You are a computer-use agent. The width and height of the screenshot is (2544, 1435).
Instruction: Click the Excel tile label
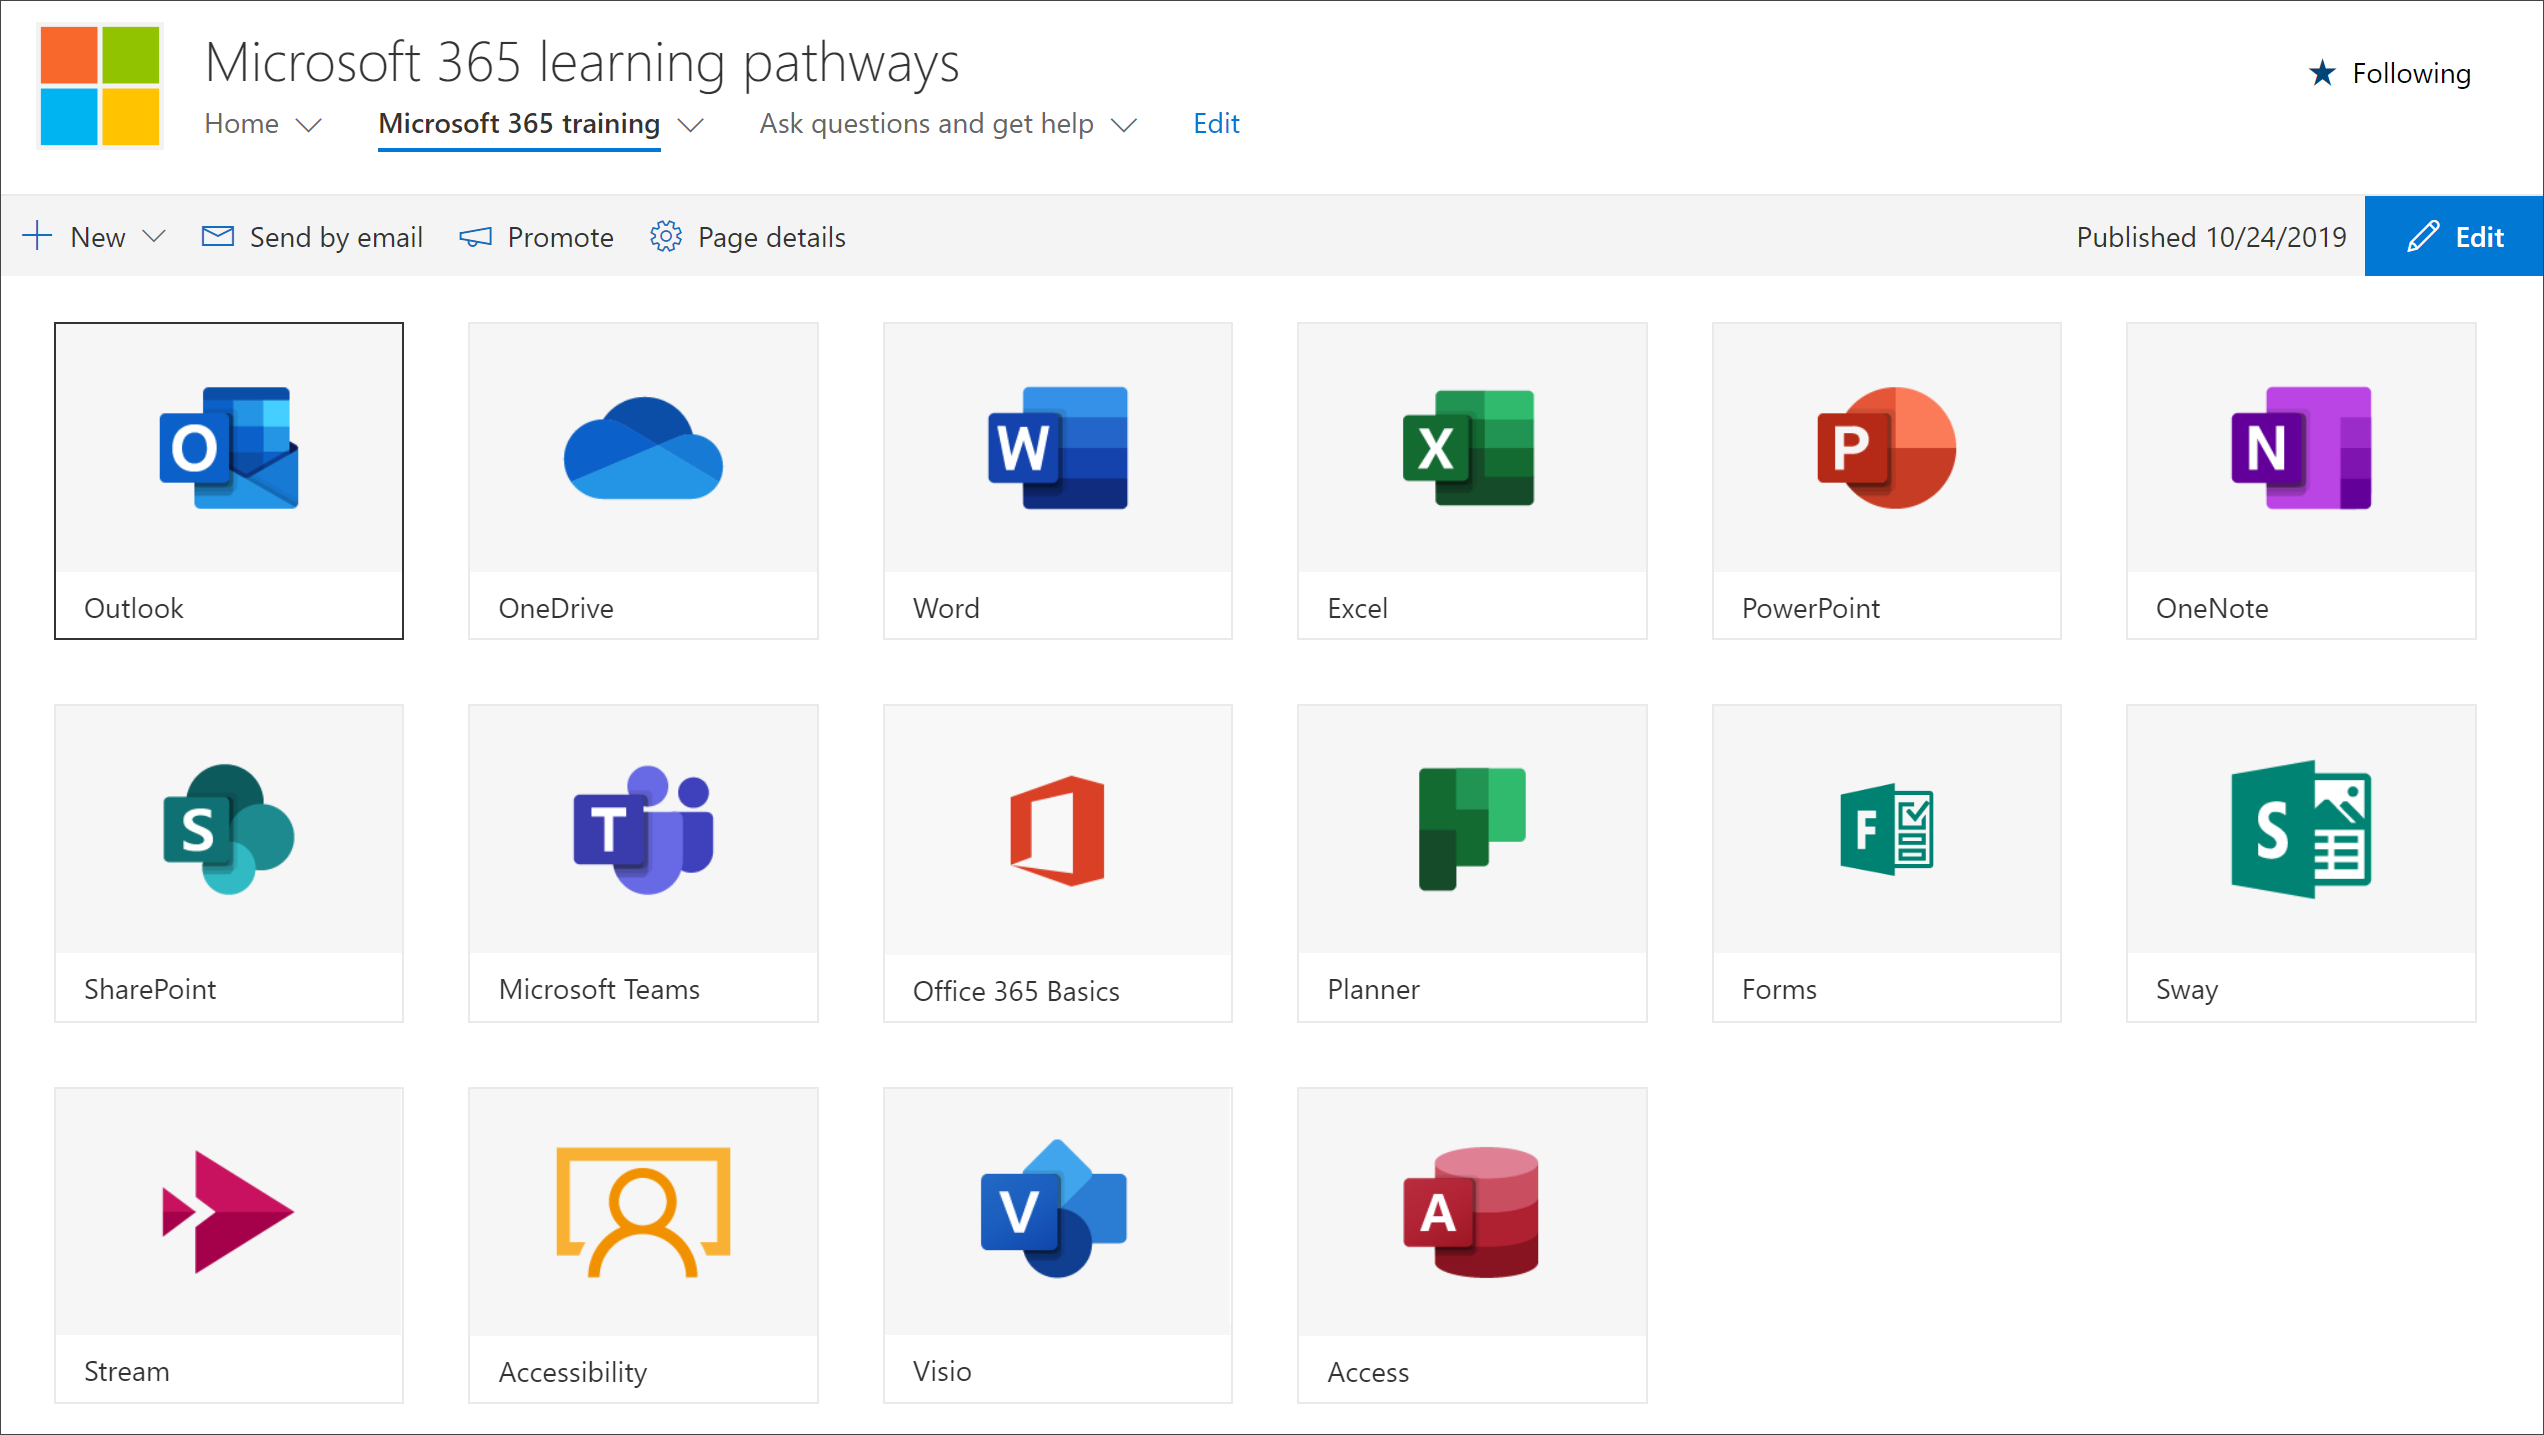point(1358,608)
